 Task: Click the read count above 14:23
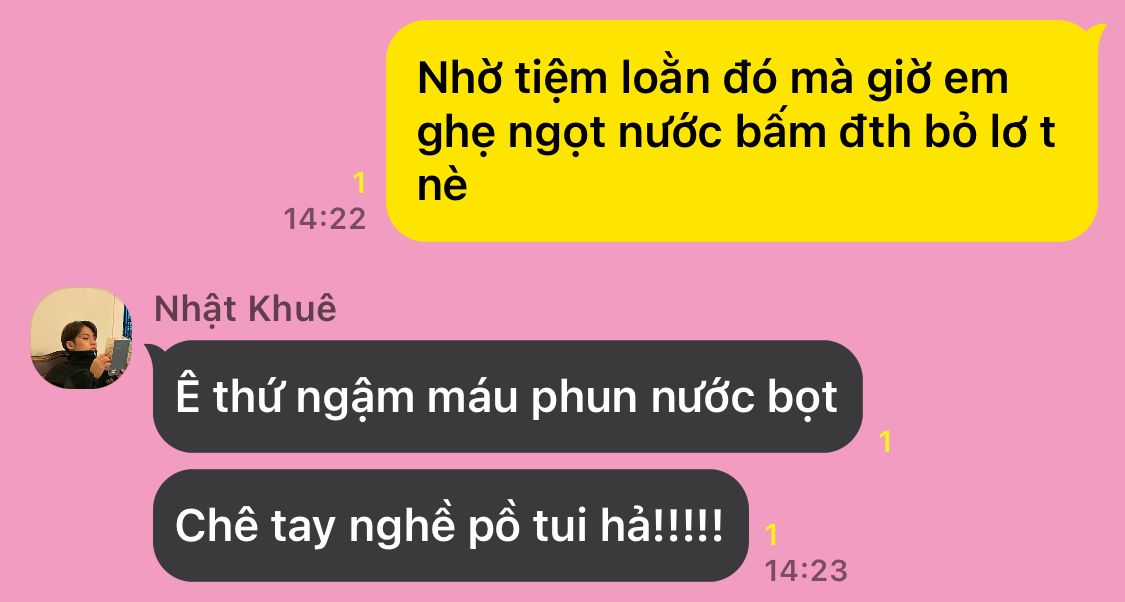[771, 535]
